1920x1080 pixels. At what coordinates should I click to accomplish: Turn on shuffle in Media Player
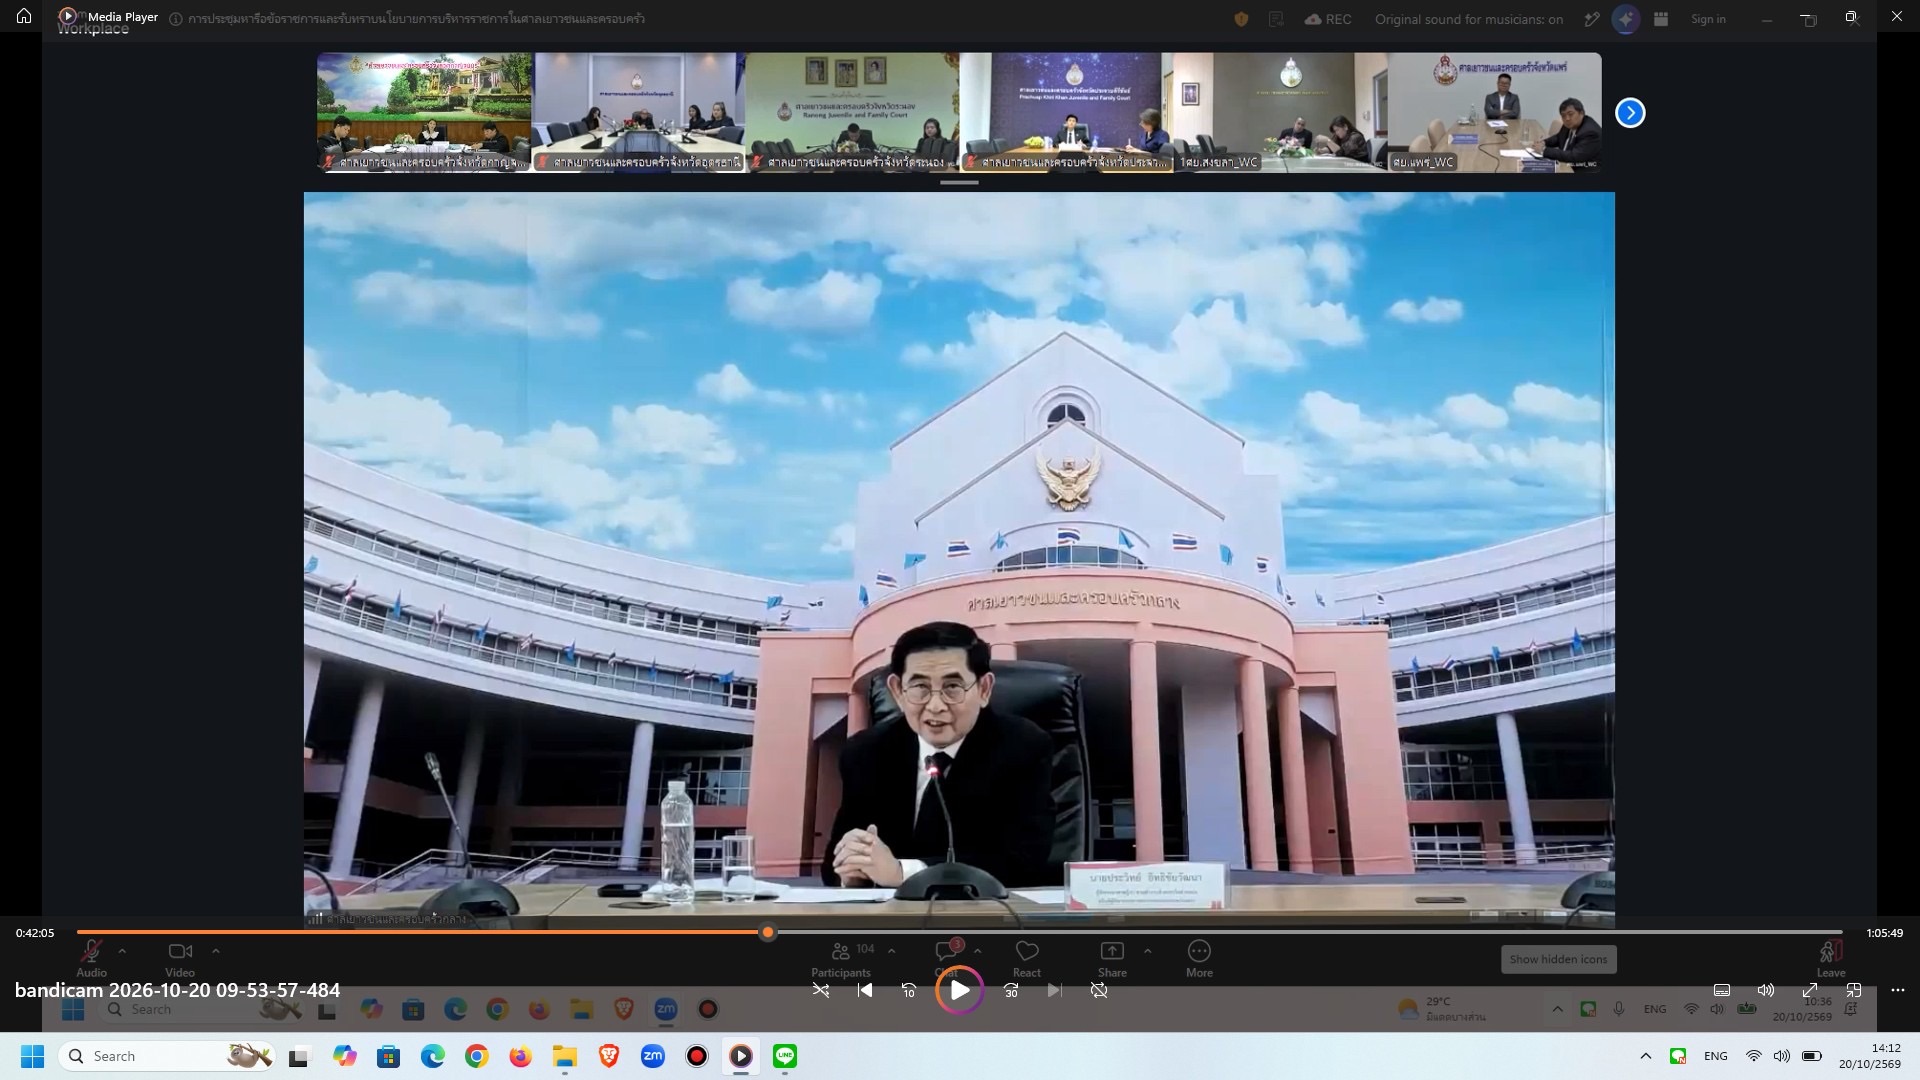click(x=820, y=990)
